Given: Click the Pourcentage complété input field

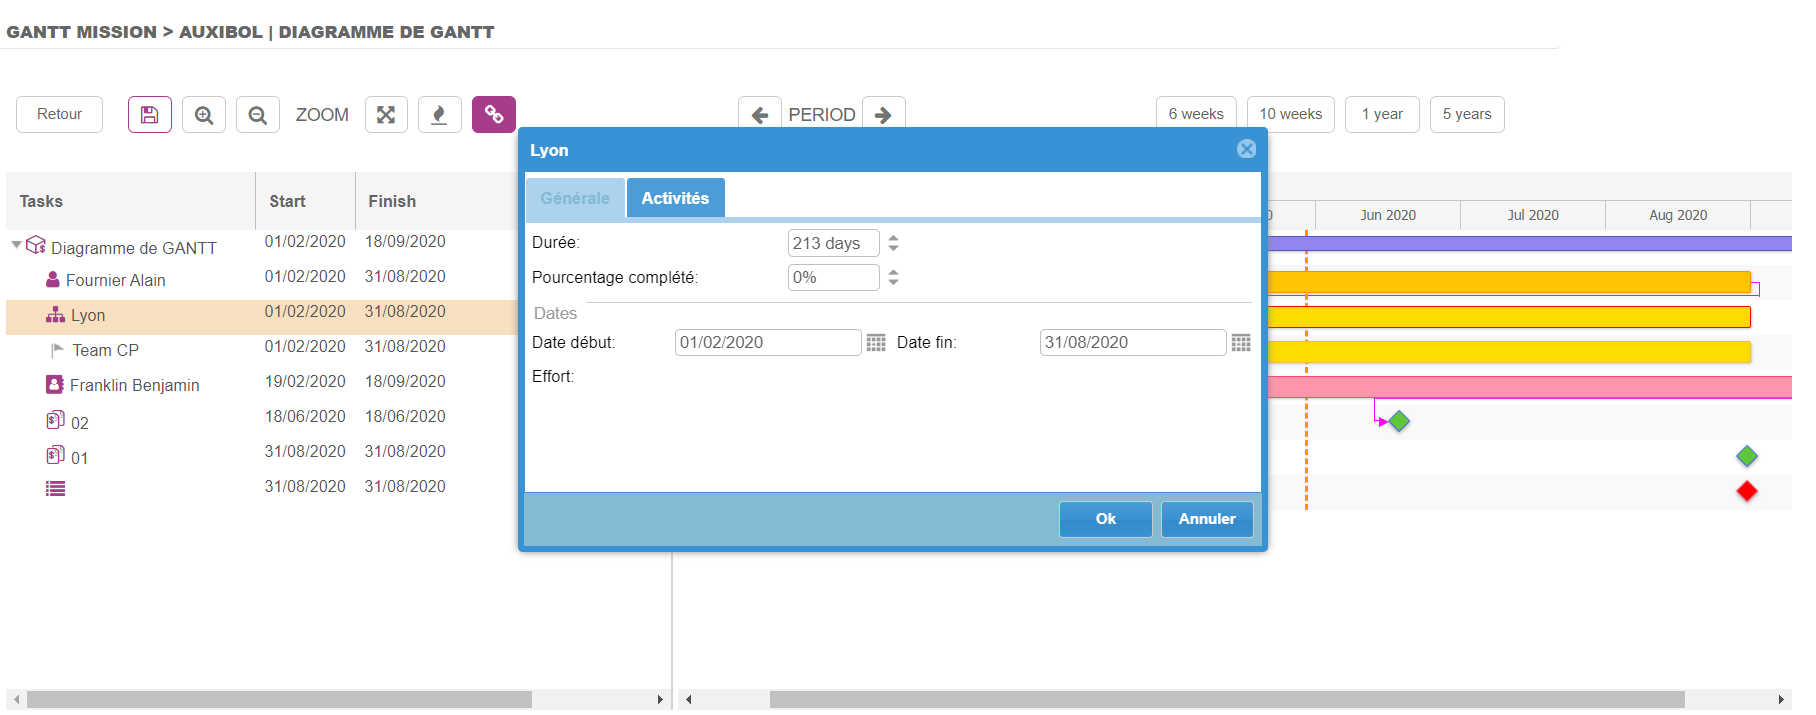Looking at the screenshot, I should [833, 278].
